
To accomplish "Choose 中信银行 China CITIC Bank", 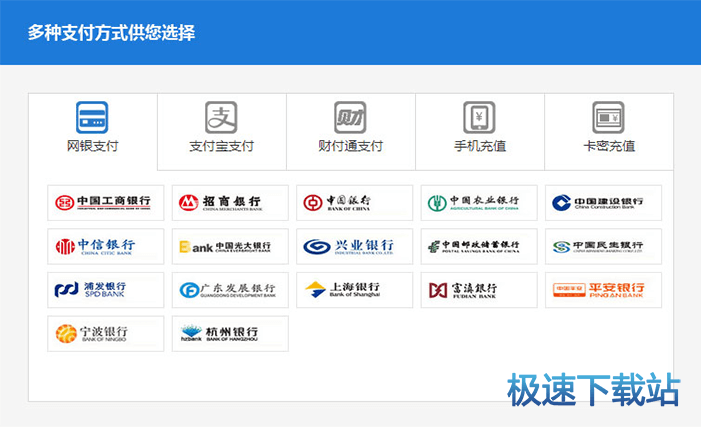I will (106, 246).
